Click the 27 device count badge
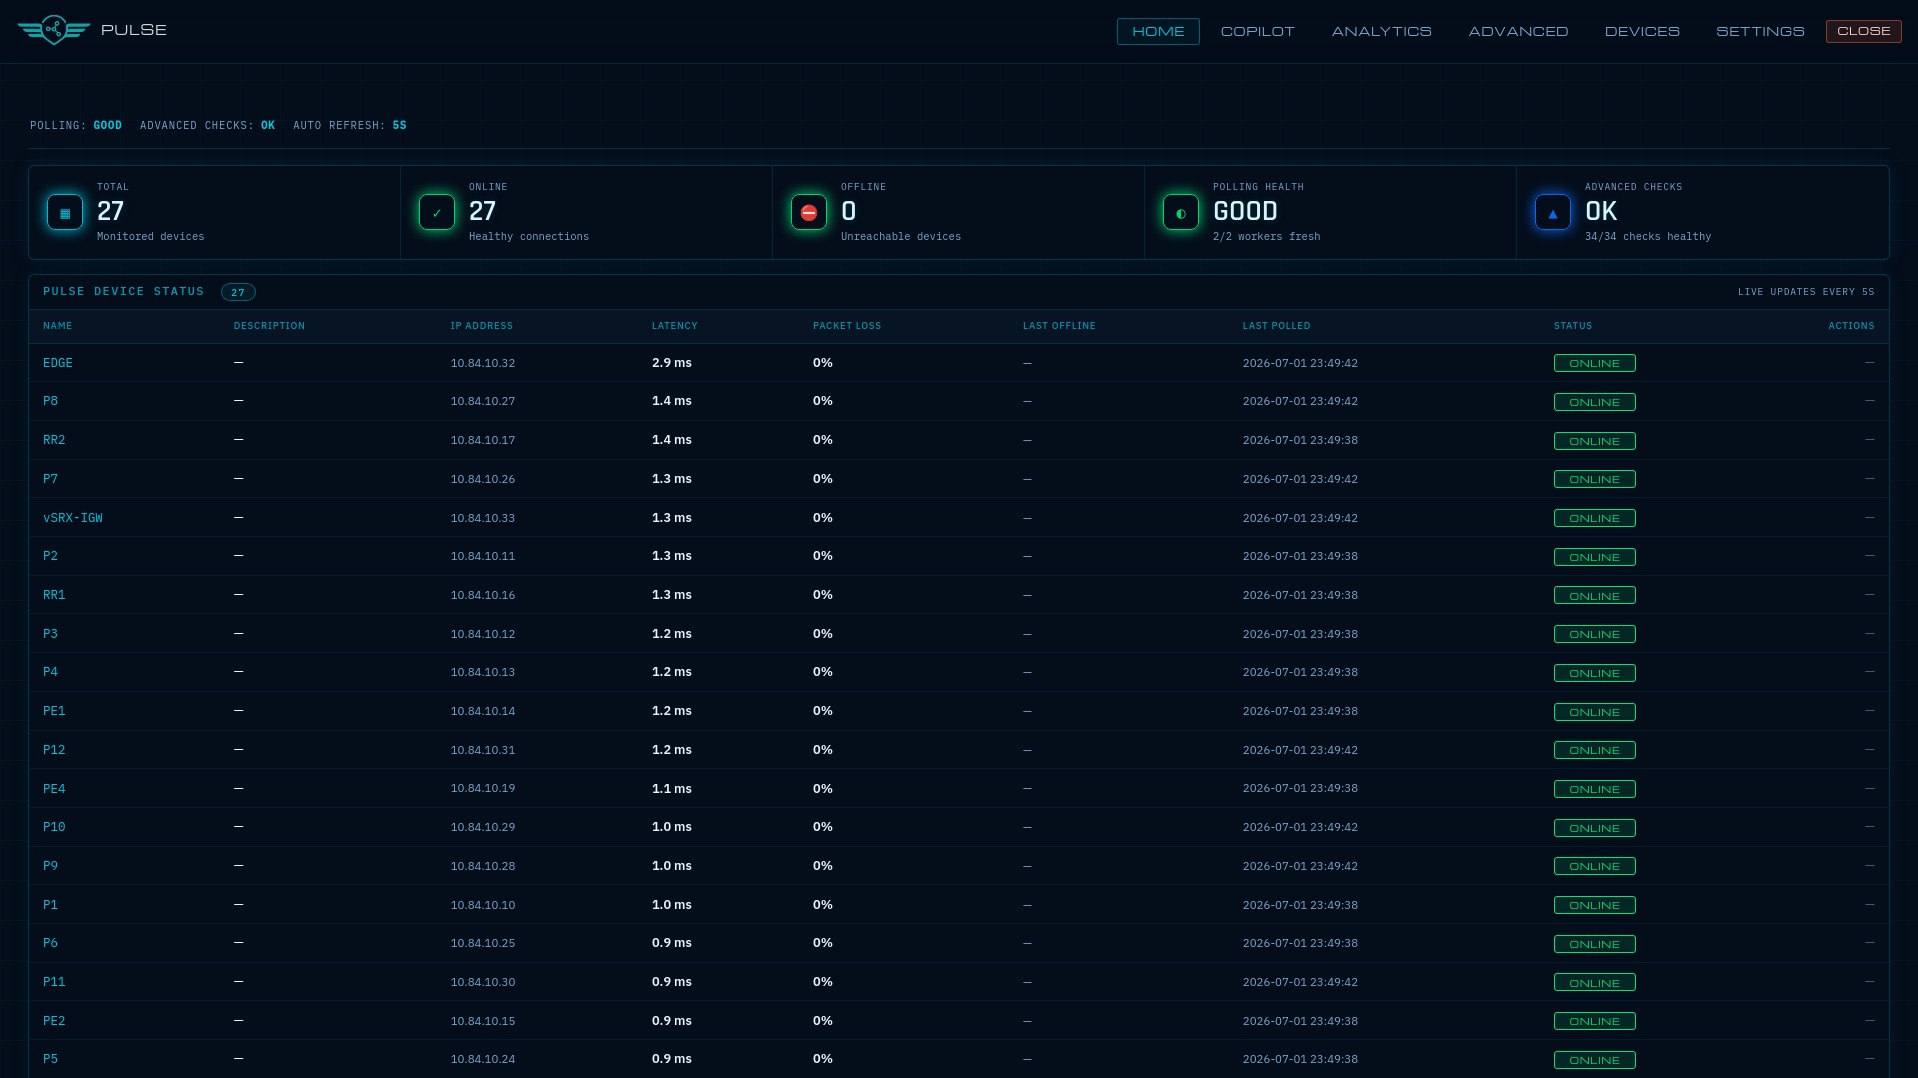This screenshot has height=1078, width=1918. (x=238, y=292)
